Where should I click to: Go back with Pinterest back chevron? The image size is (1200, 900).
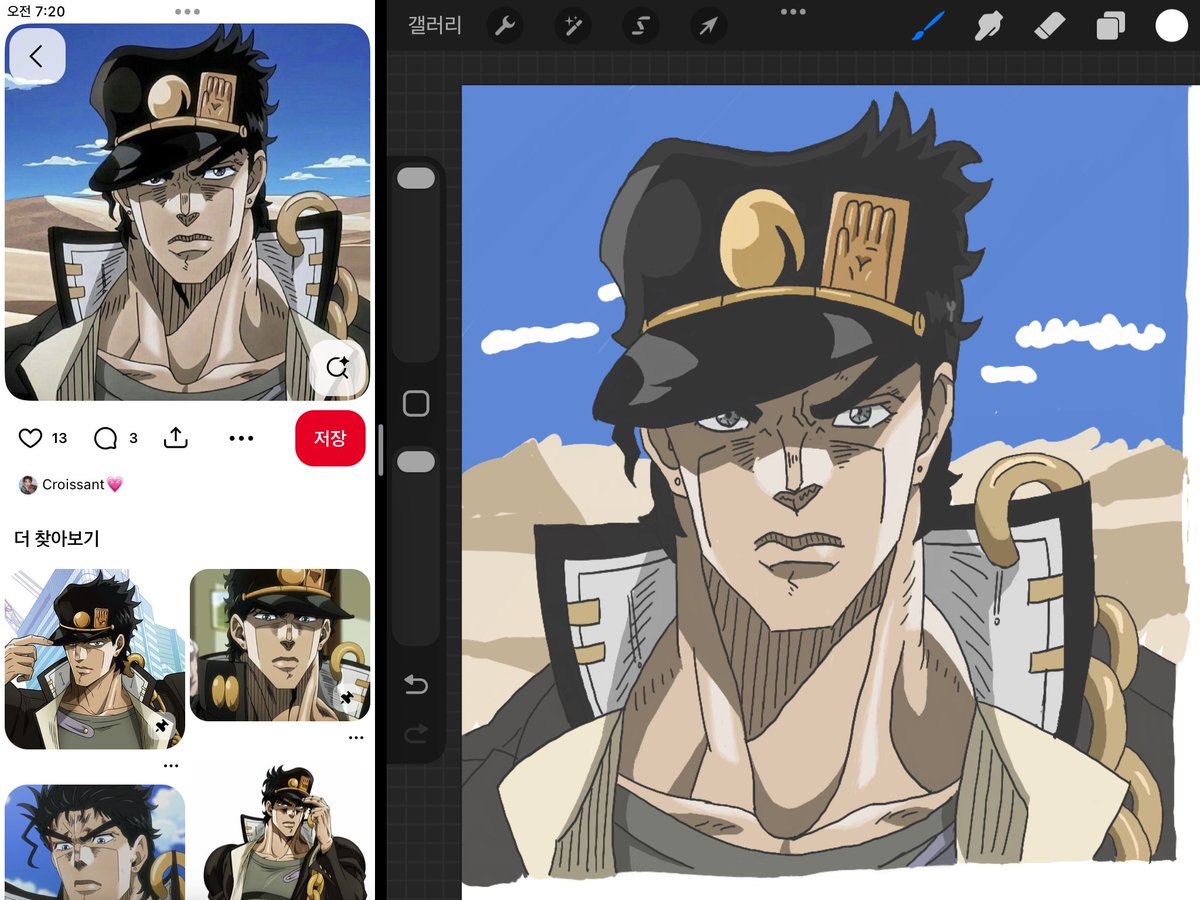37,56
